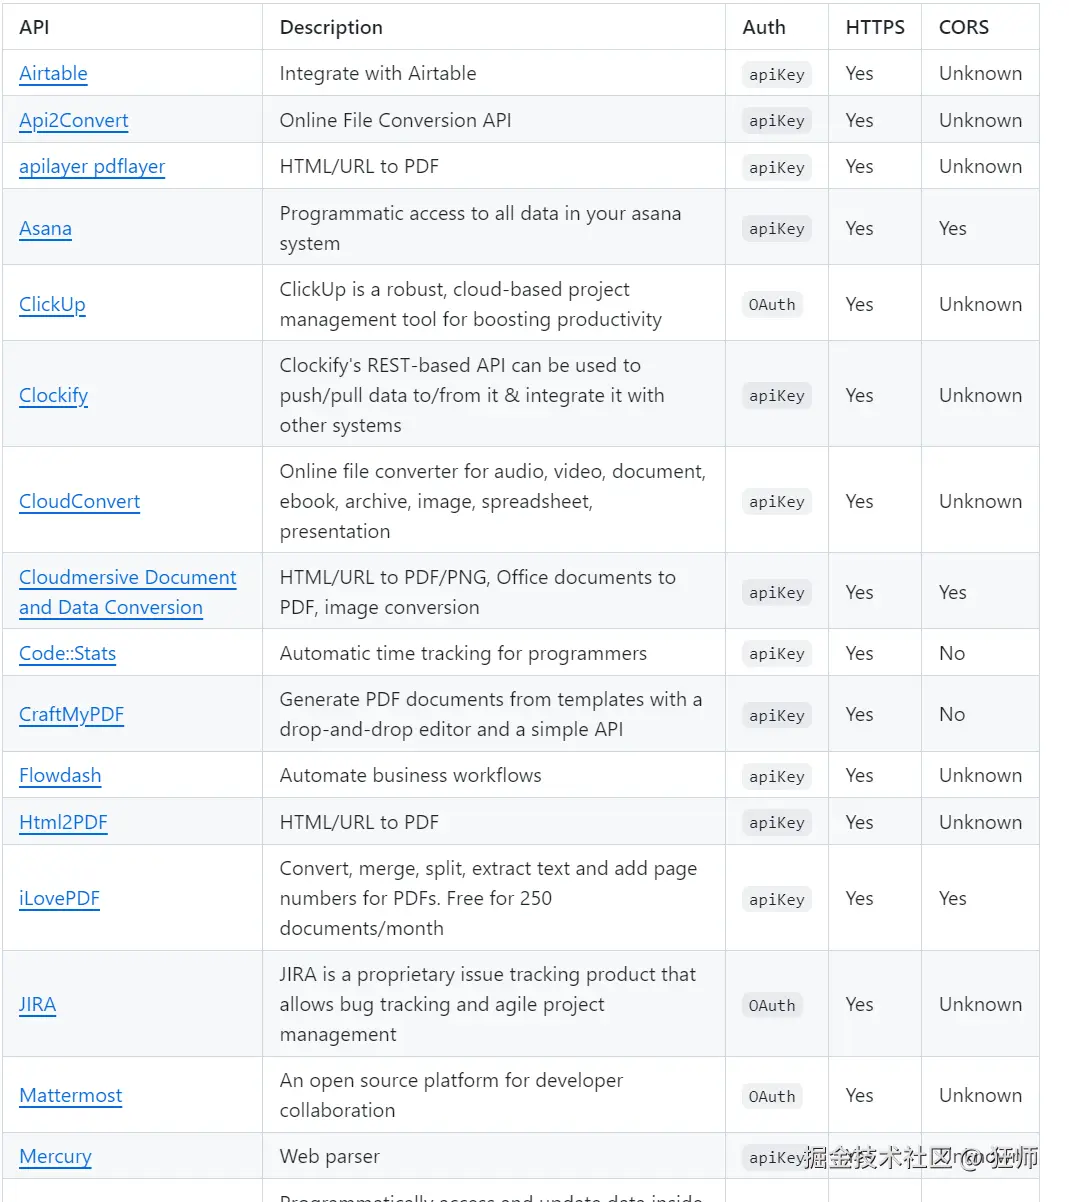
Task: Open the Mercury link
Action: pyautogui.click(x=55, y=1156)
